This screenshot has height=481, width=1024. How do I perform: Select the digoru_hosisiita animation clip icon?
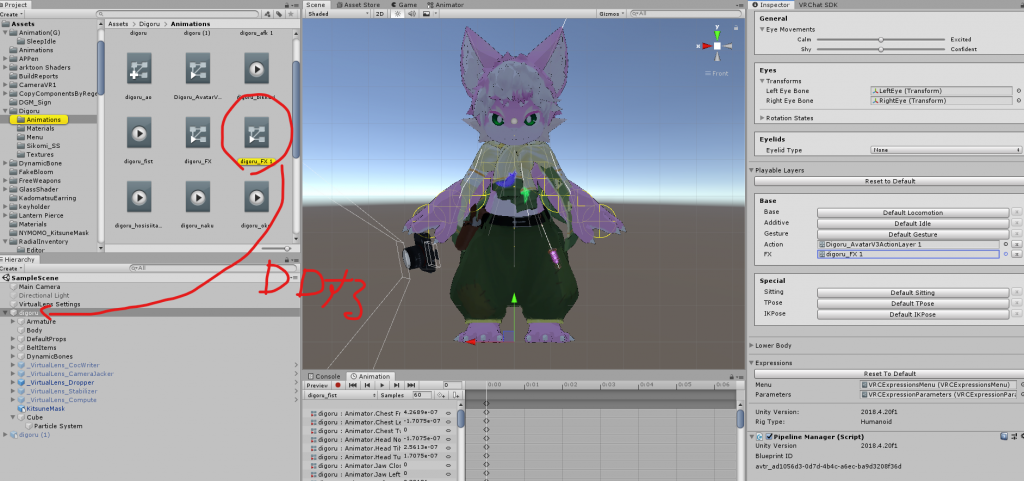point(138,196)
